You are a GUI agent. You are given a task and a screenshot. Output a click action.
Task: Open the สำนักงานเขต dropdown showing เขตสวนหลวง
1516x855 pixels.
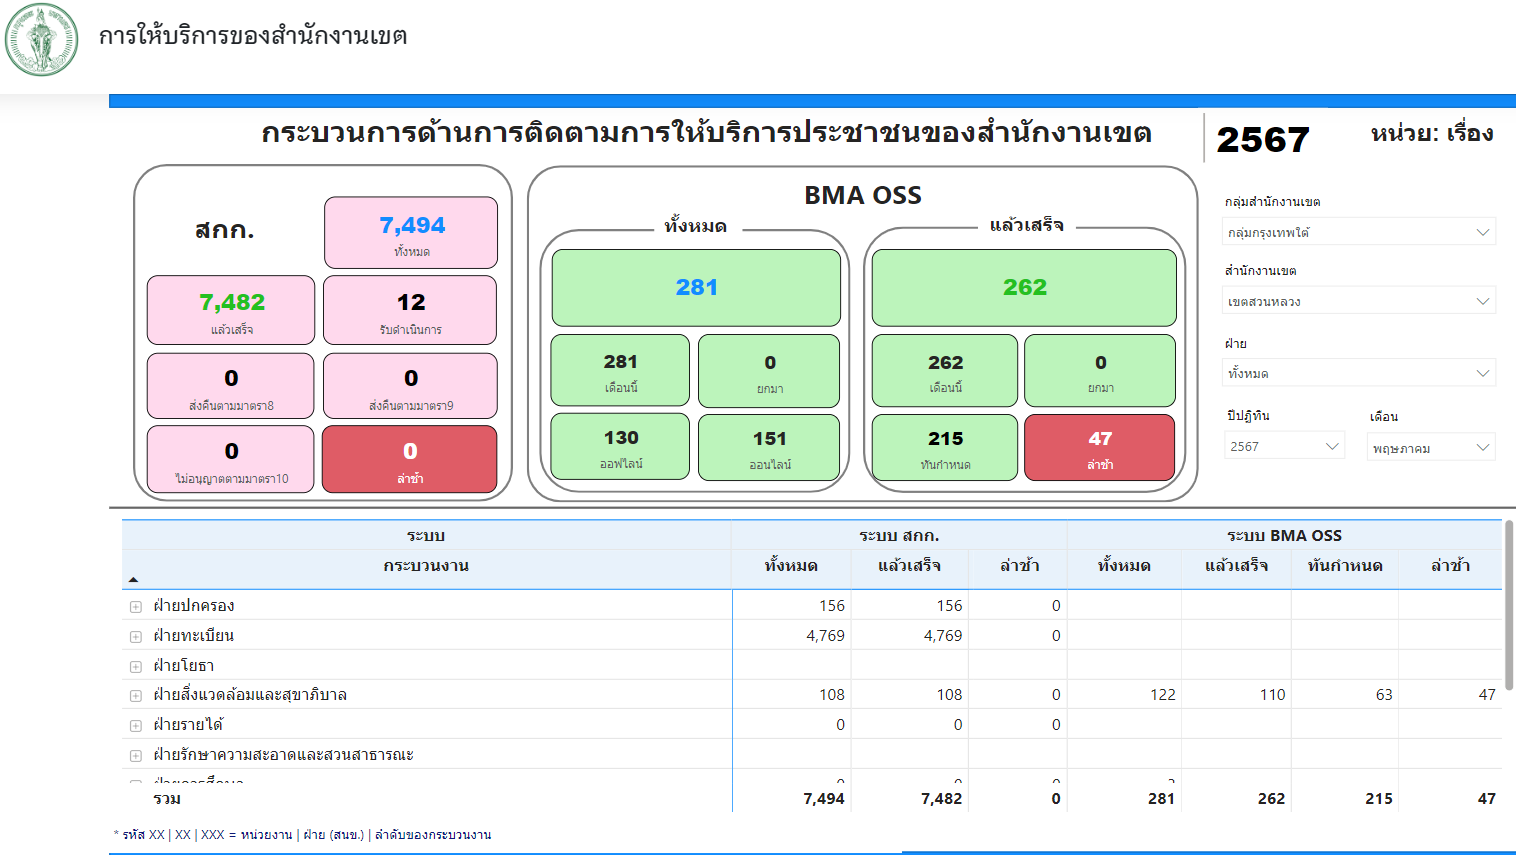click(1359, 301)
